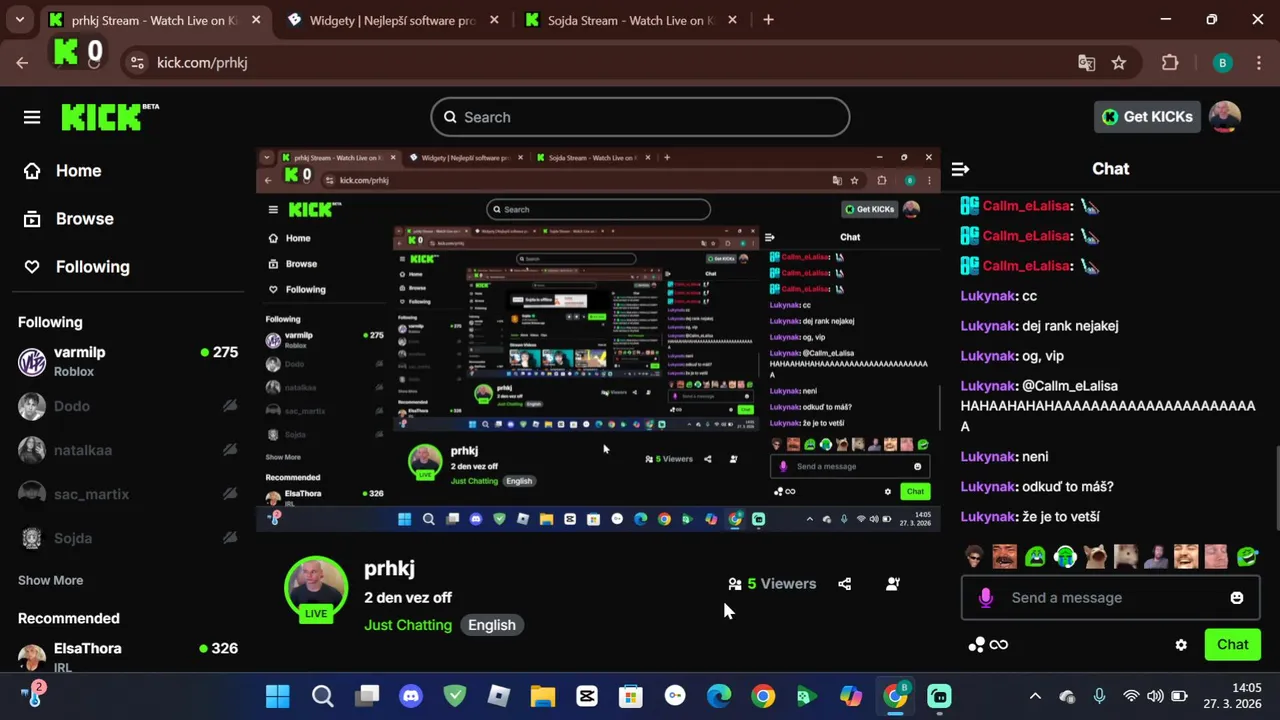Click the follow user icon
The width and height of the screenshot is (1280, 720).
point(893,584)
